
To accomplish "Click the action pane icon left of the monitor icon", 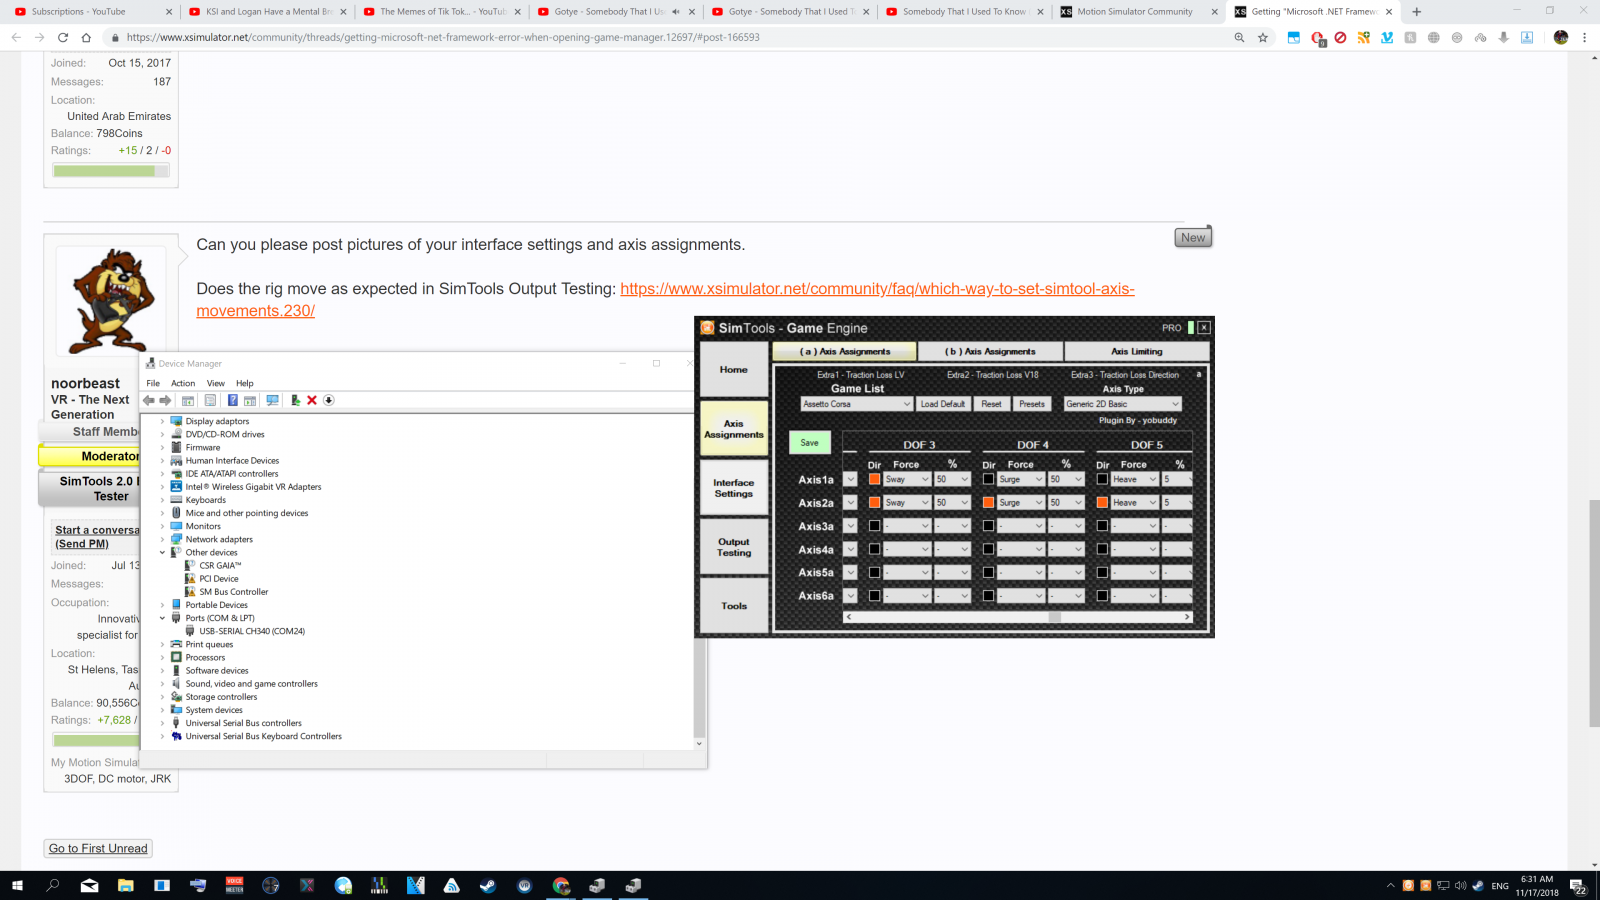I will [250, 400].
